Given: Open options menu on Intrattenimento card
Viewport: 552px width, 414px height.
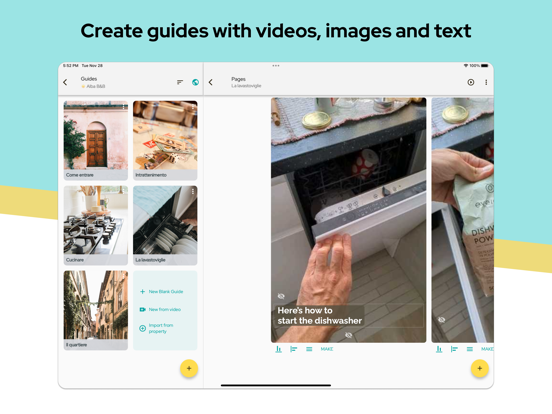Looking at the screenshot, I should pos(193,106).
